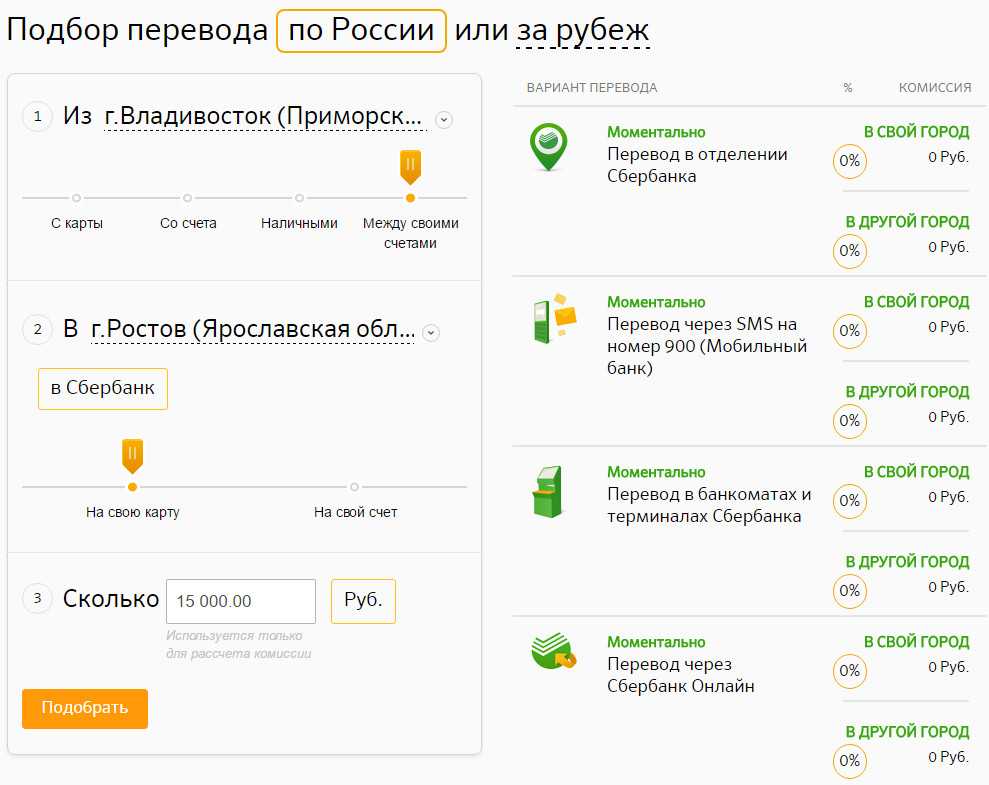
Task: Click the amount field showing 15 000.00
Action: pyautogui.click(x=241, y=601)
